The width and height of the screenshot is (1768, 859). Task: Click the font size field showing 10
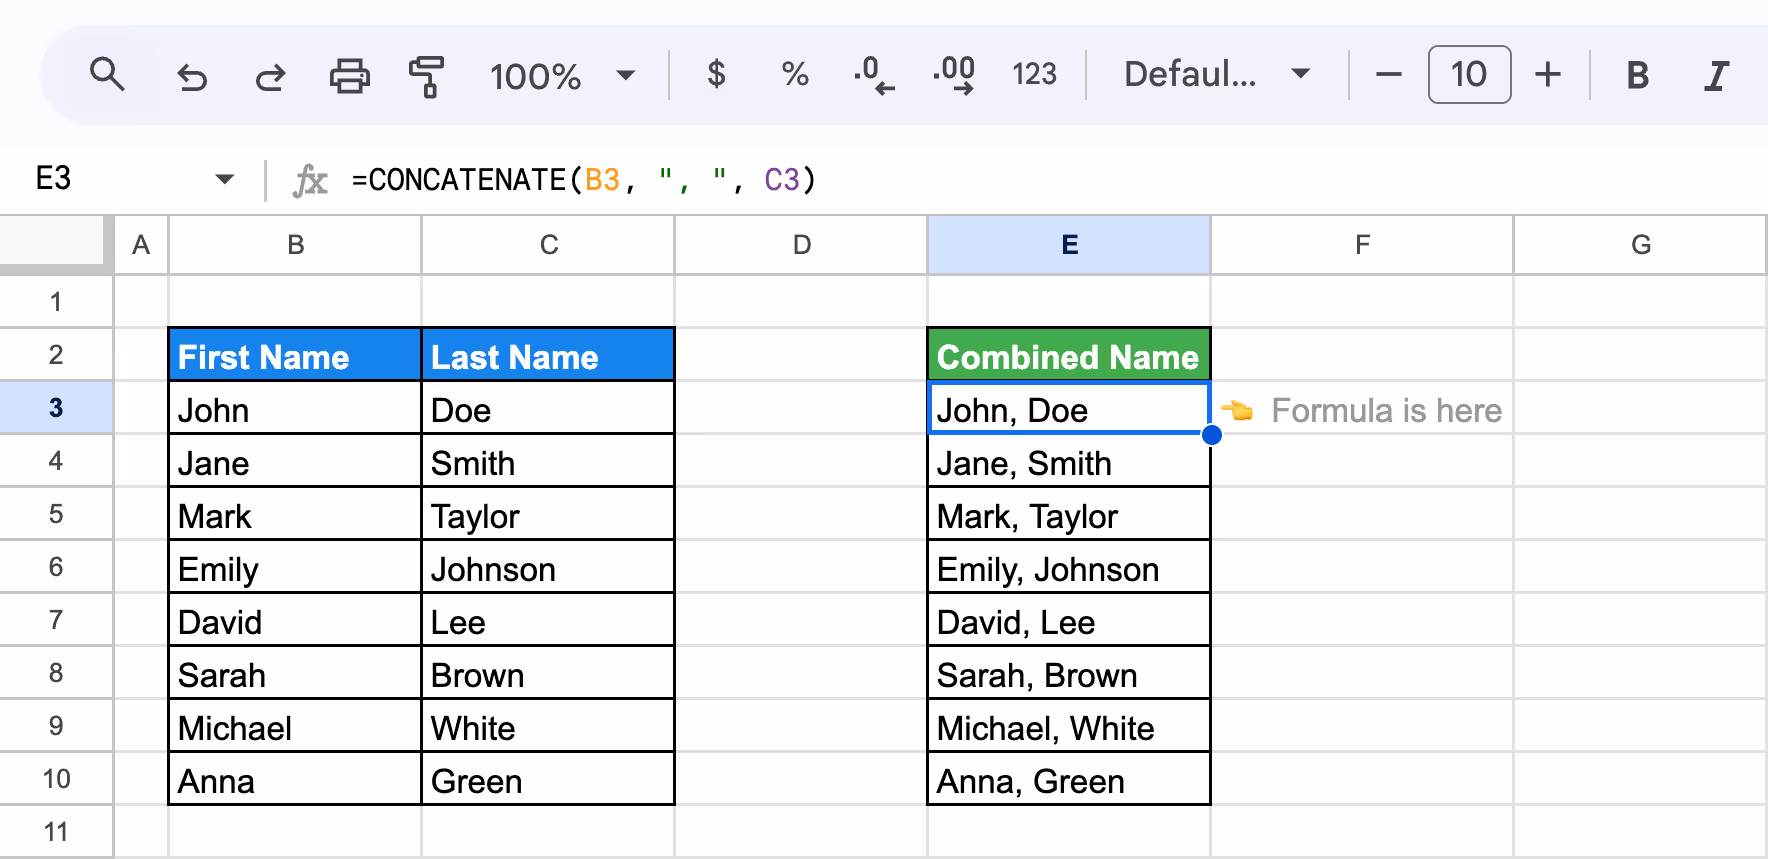(x=1469, y=74)
